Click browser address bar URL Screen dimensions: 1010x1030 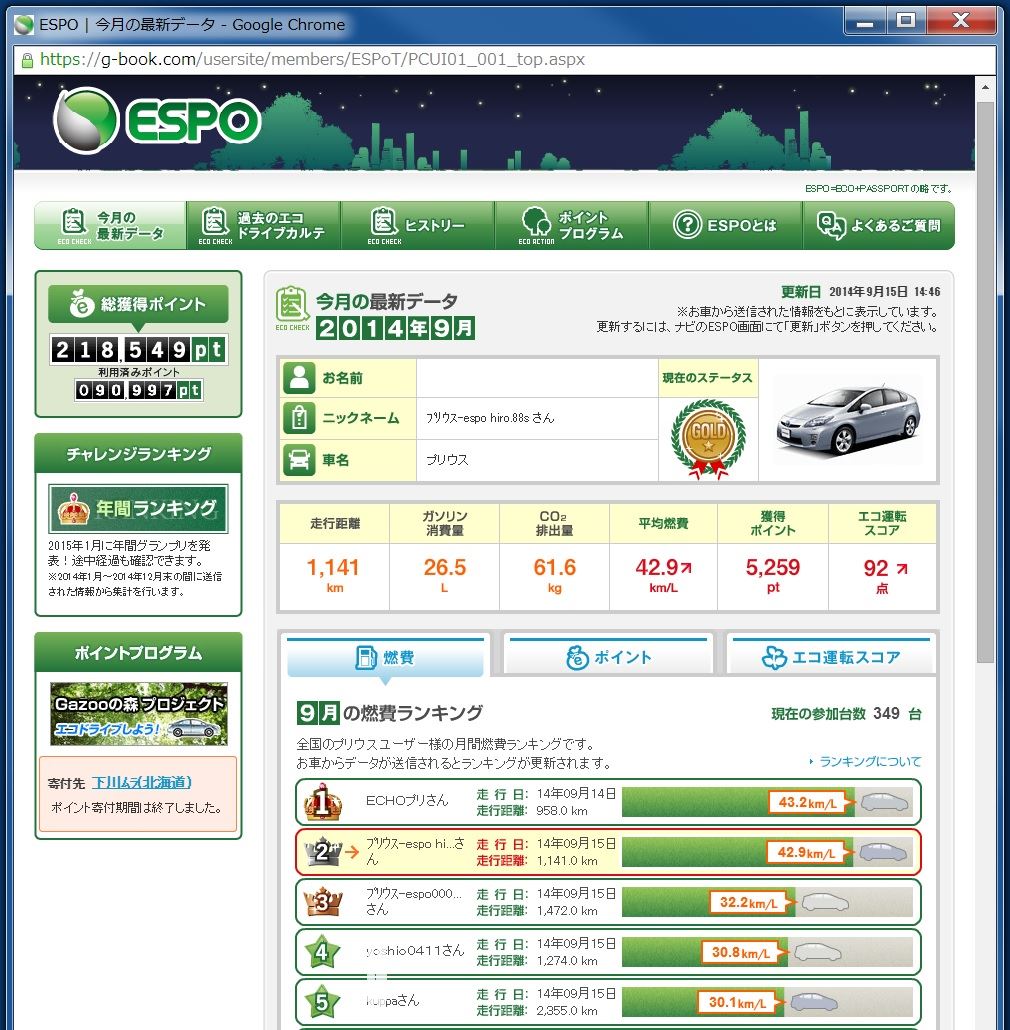(312, 60)
